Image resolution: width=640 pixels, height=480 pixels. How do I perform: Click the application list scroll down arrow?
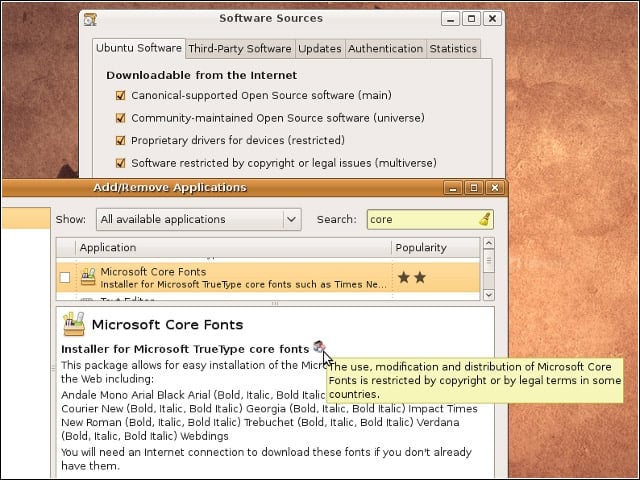(489, 295)
